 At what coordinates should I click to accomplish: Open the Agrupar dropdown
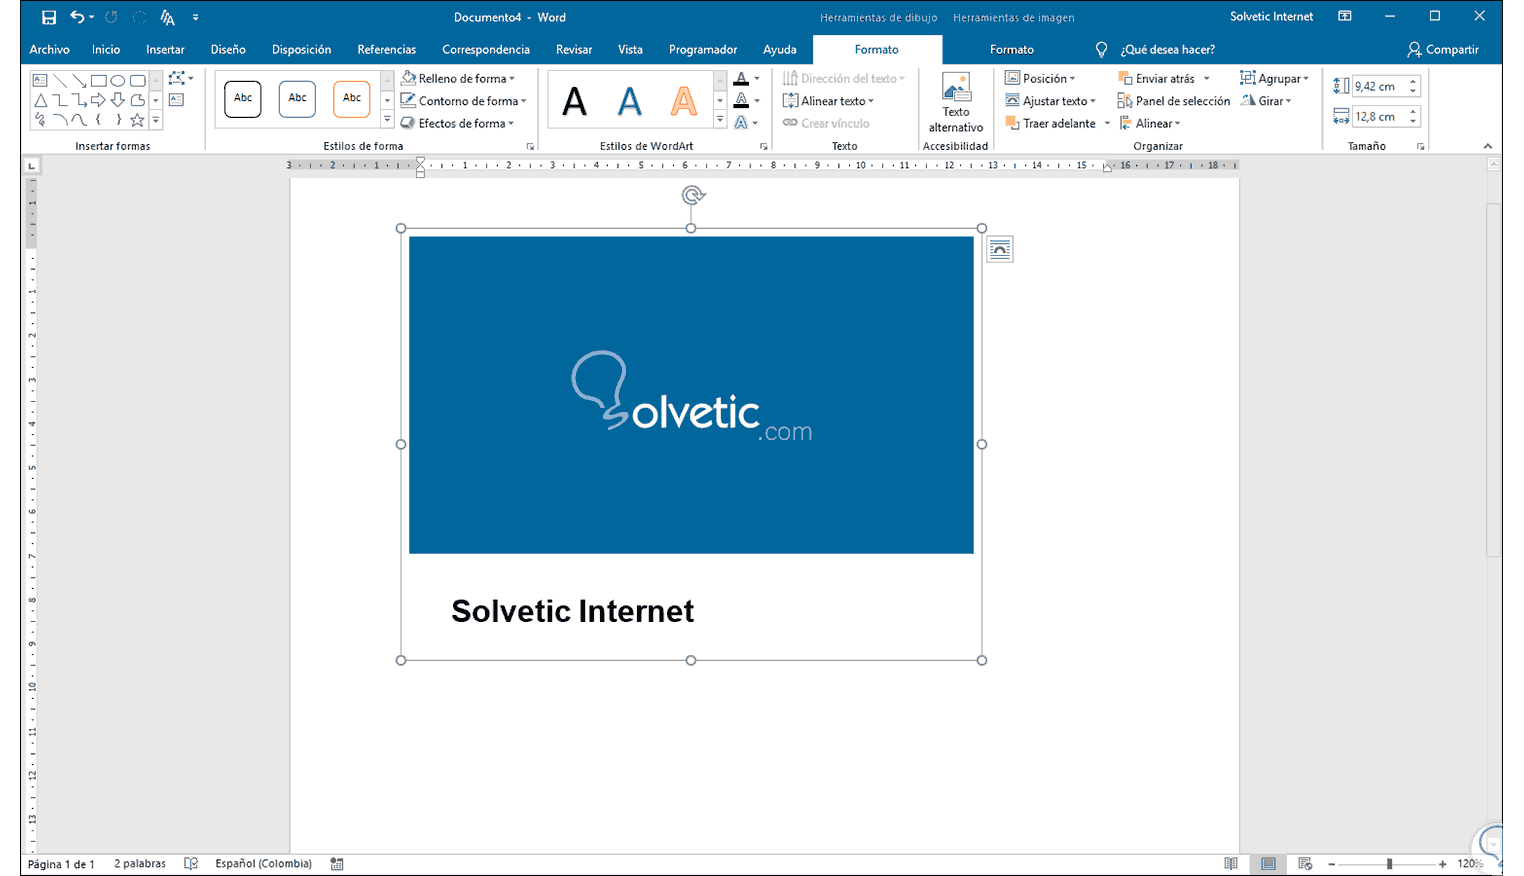(x=1274, y=78)
